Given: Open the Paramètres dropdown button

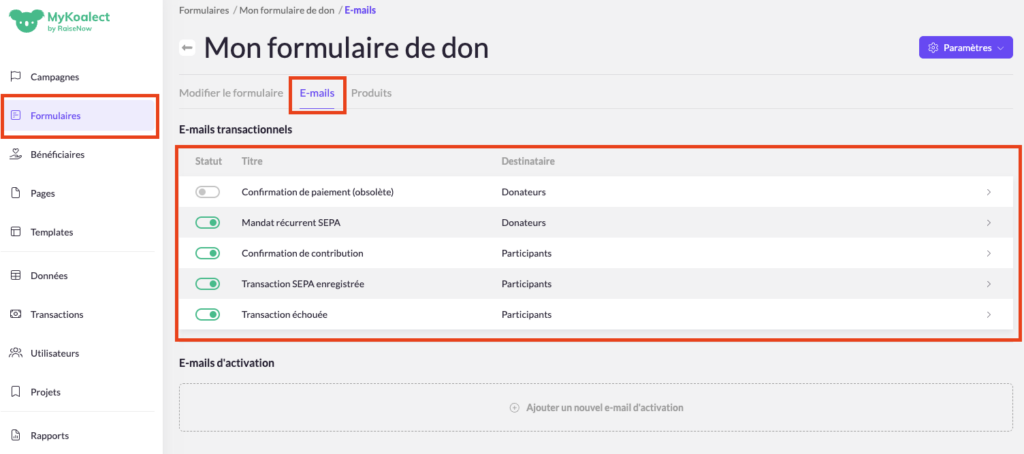Looking at the screenshot, I should [x=965, y=48].
